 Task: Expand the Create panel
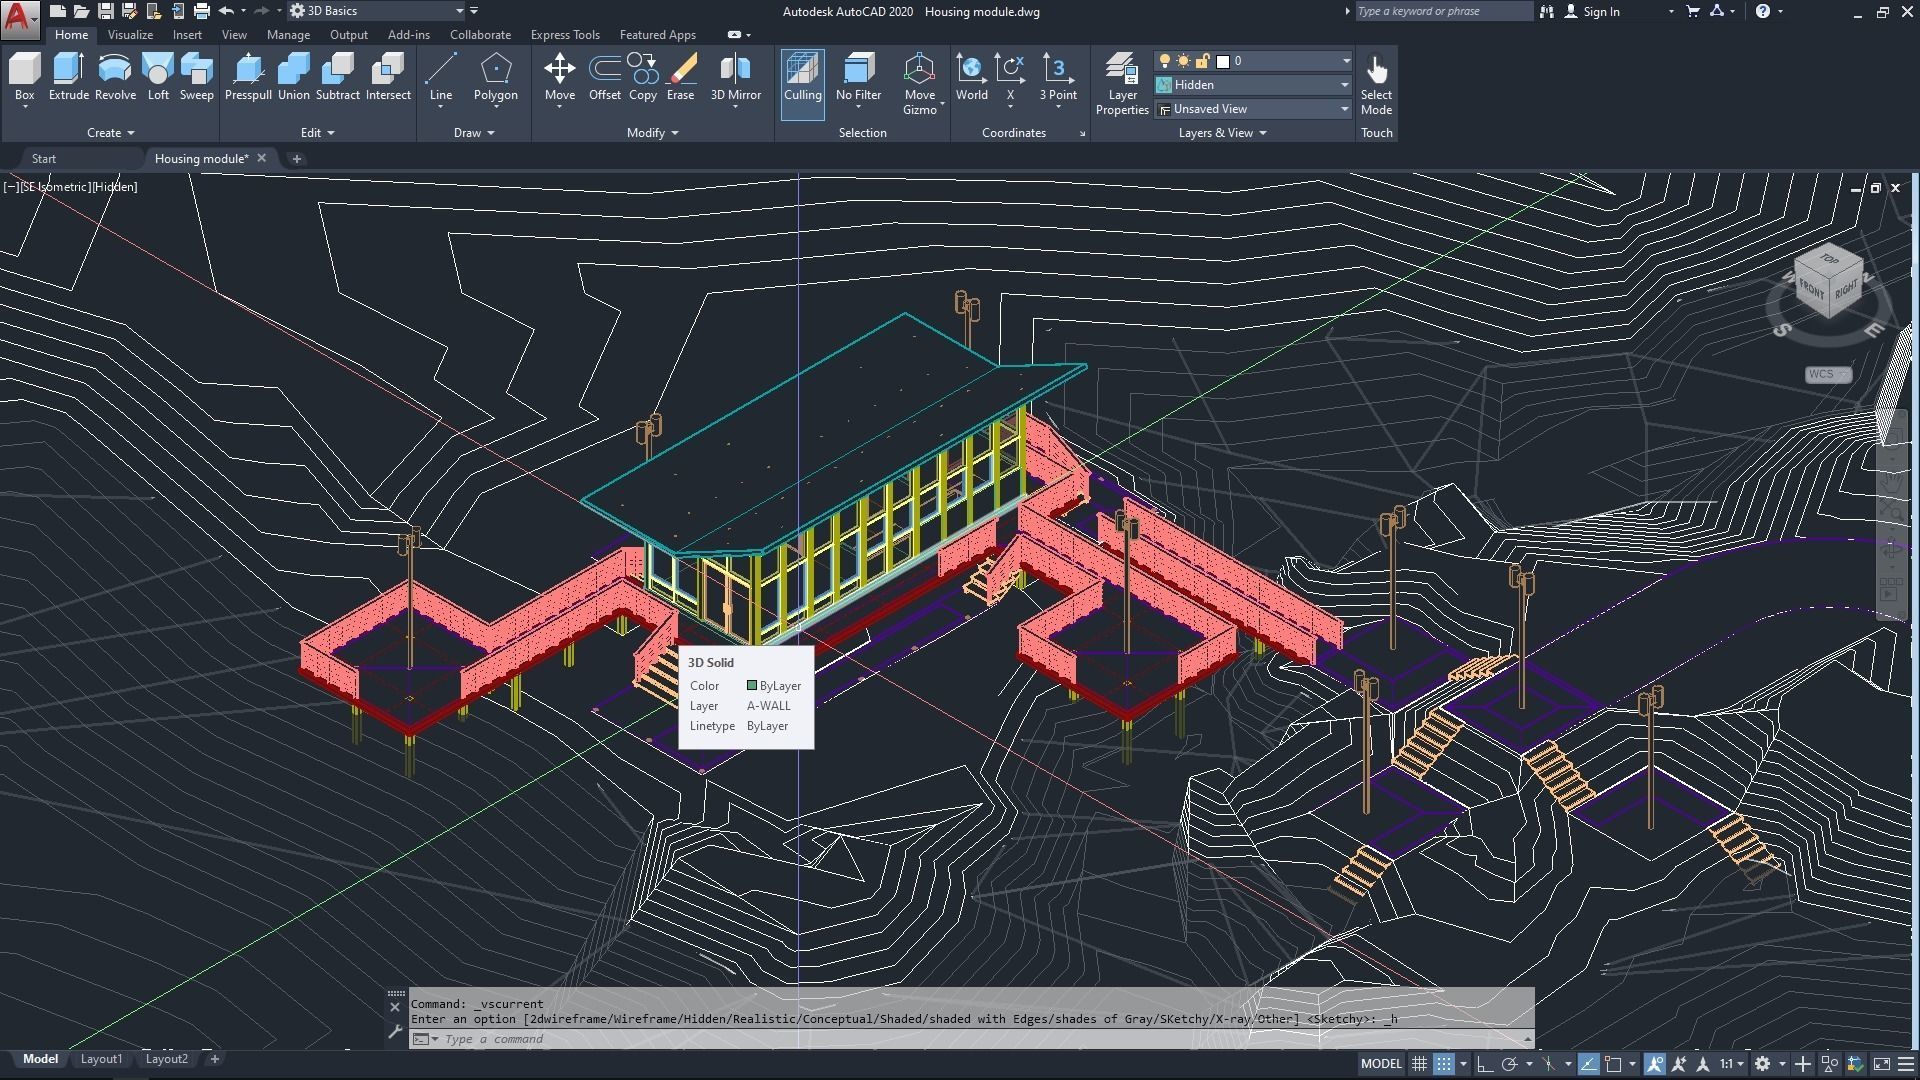pos(110,133)
